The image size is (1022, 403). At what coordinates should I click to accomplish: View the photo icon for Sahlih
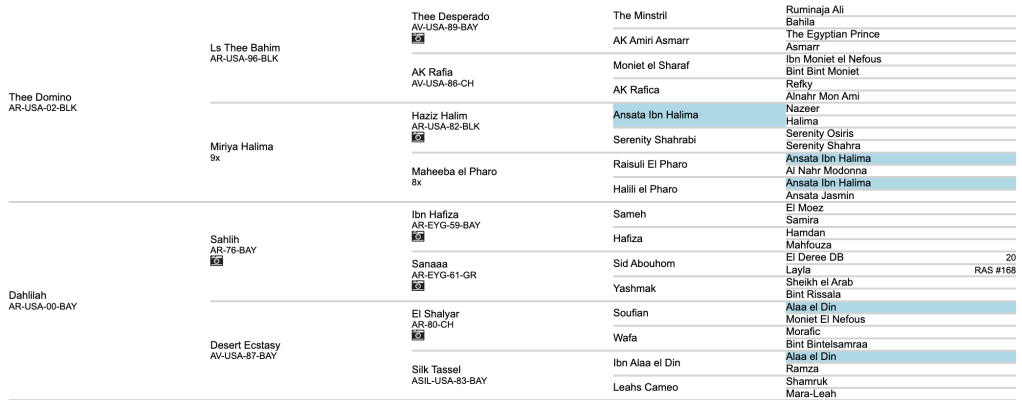216,261
